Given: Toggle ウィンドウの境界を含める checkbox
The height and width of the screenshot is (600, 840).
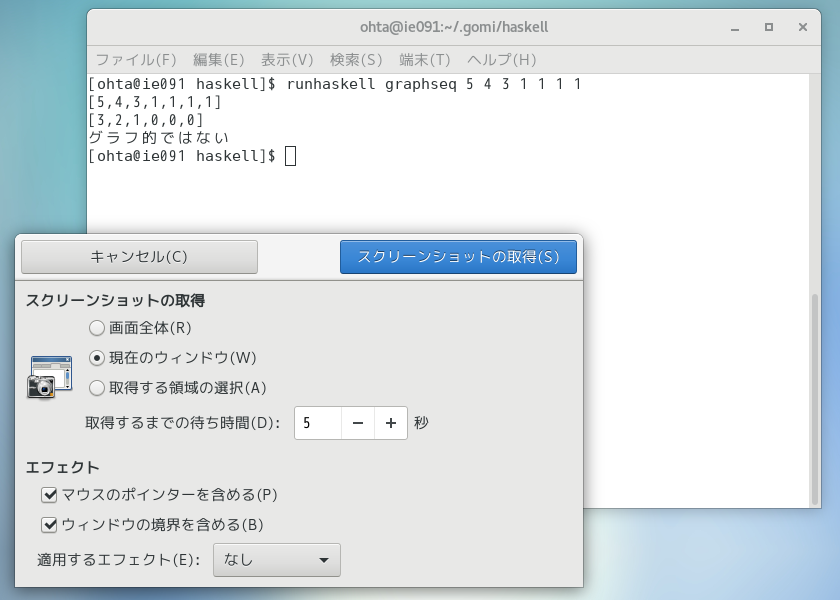Looking at the screenshot, I should [49, 524].
